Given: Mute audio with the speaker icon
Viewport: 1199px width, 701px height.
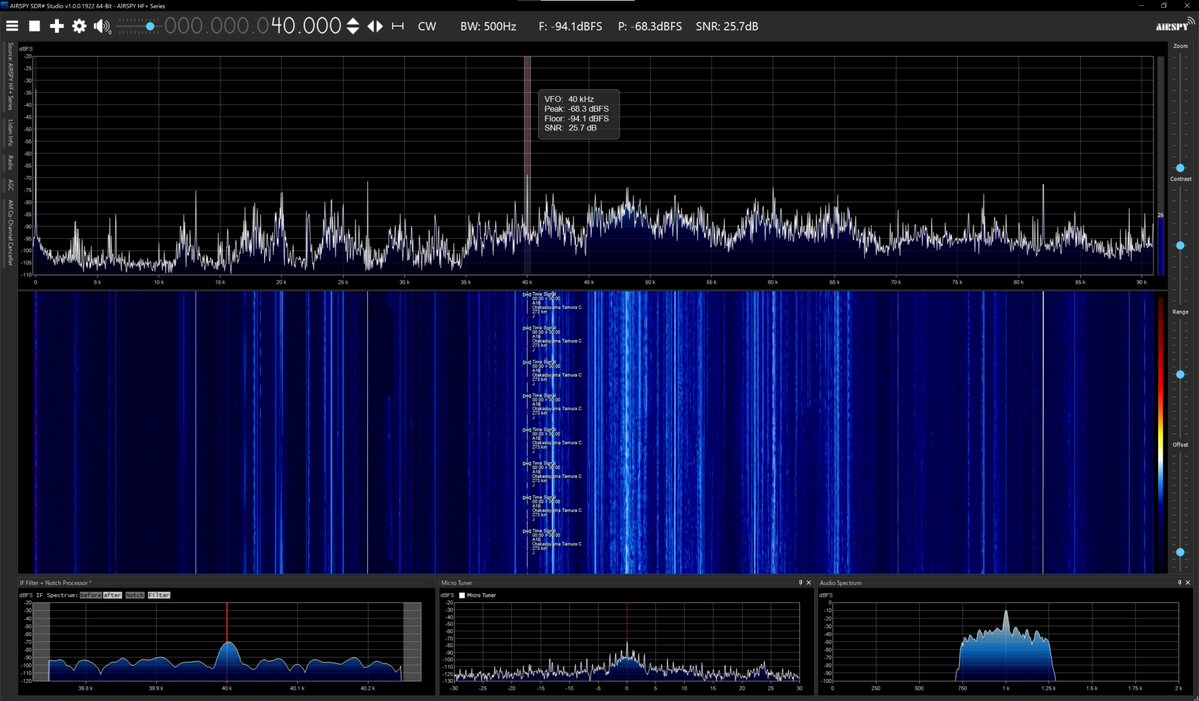Looking at the screenshot, I should [102, 27].
